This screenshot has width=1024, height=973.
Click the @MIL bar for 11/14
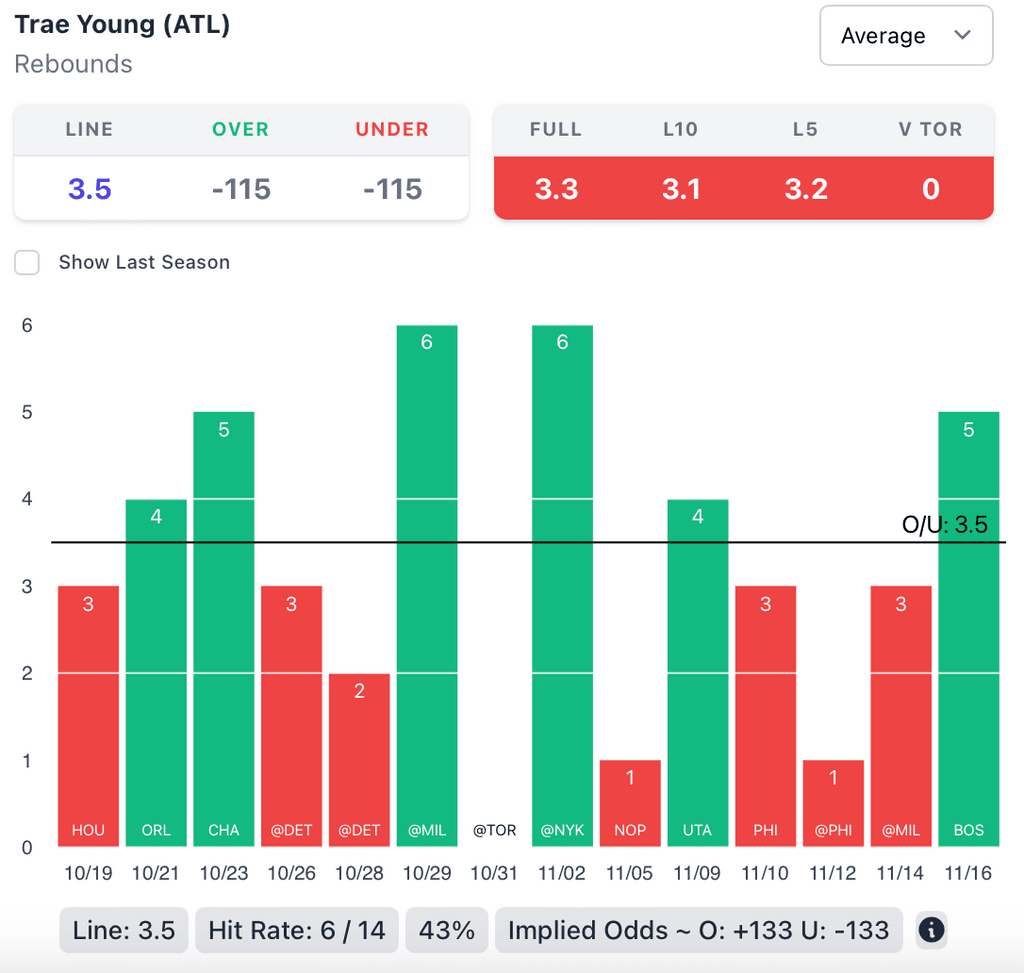pos(901,716)
